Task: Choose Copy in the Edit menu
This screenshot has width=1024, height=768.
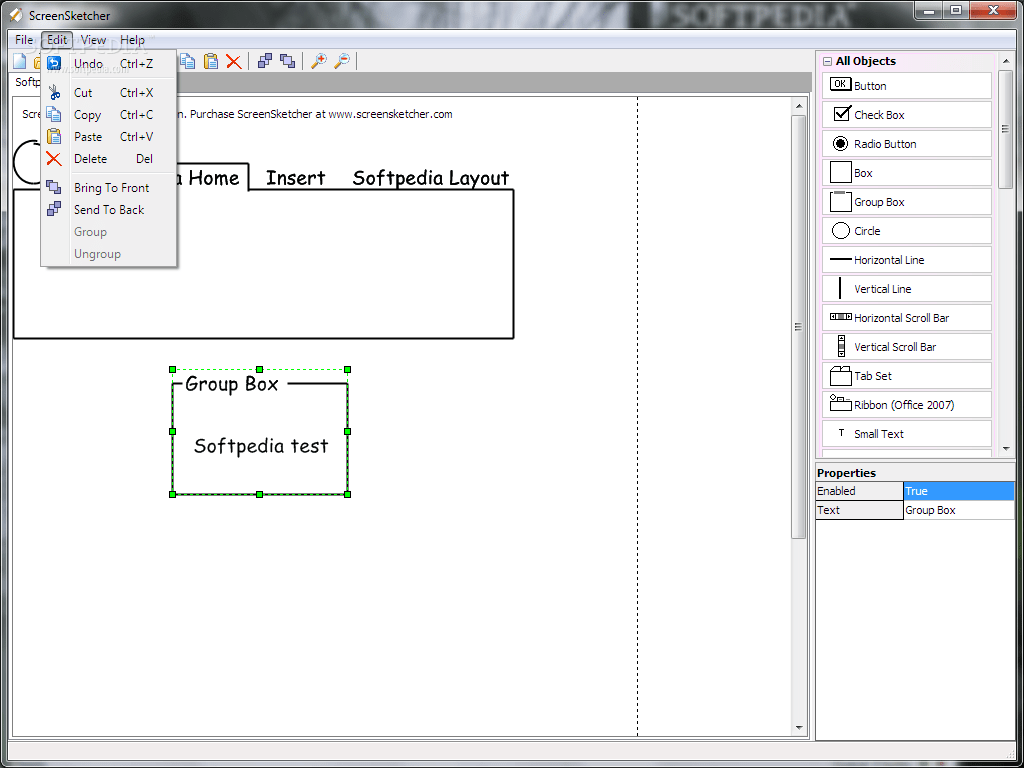Action: [108, 115]
